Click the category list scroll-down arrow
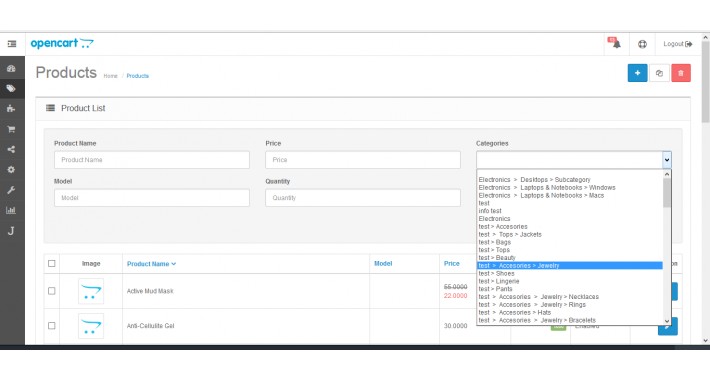 [x=667, y=321]
